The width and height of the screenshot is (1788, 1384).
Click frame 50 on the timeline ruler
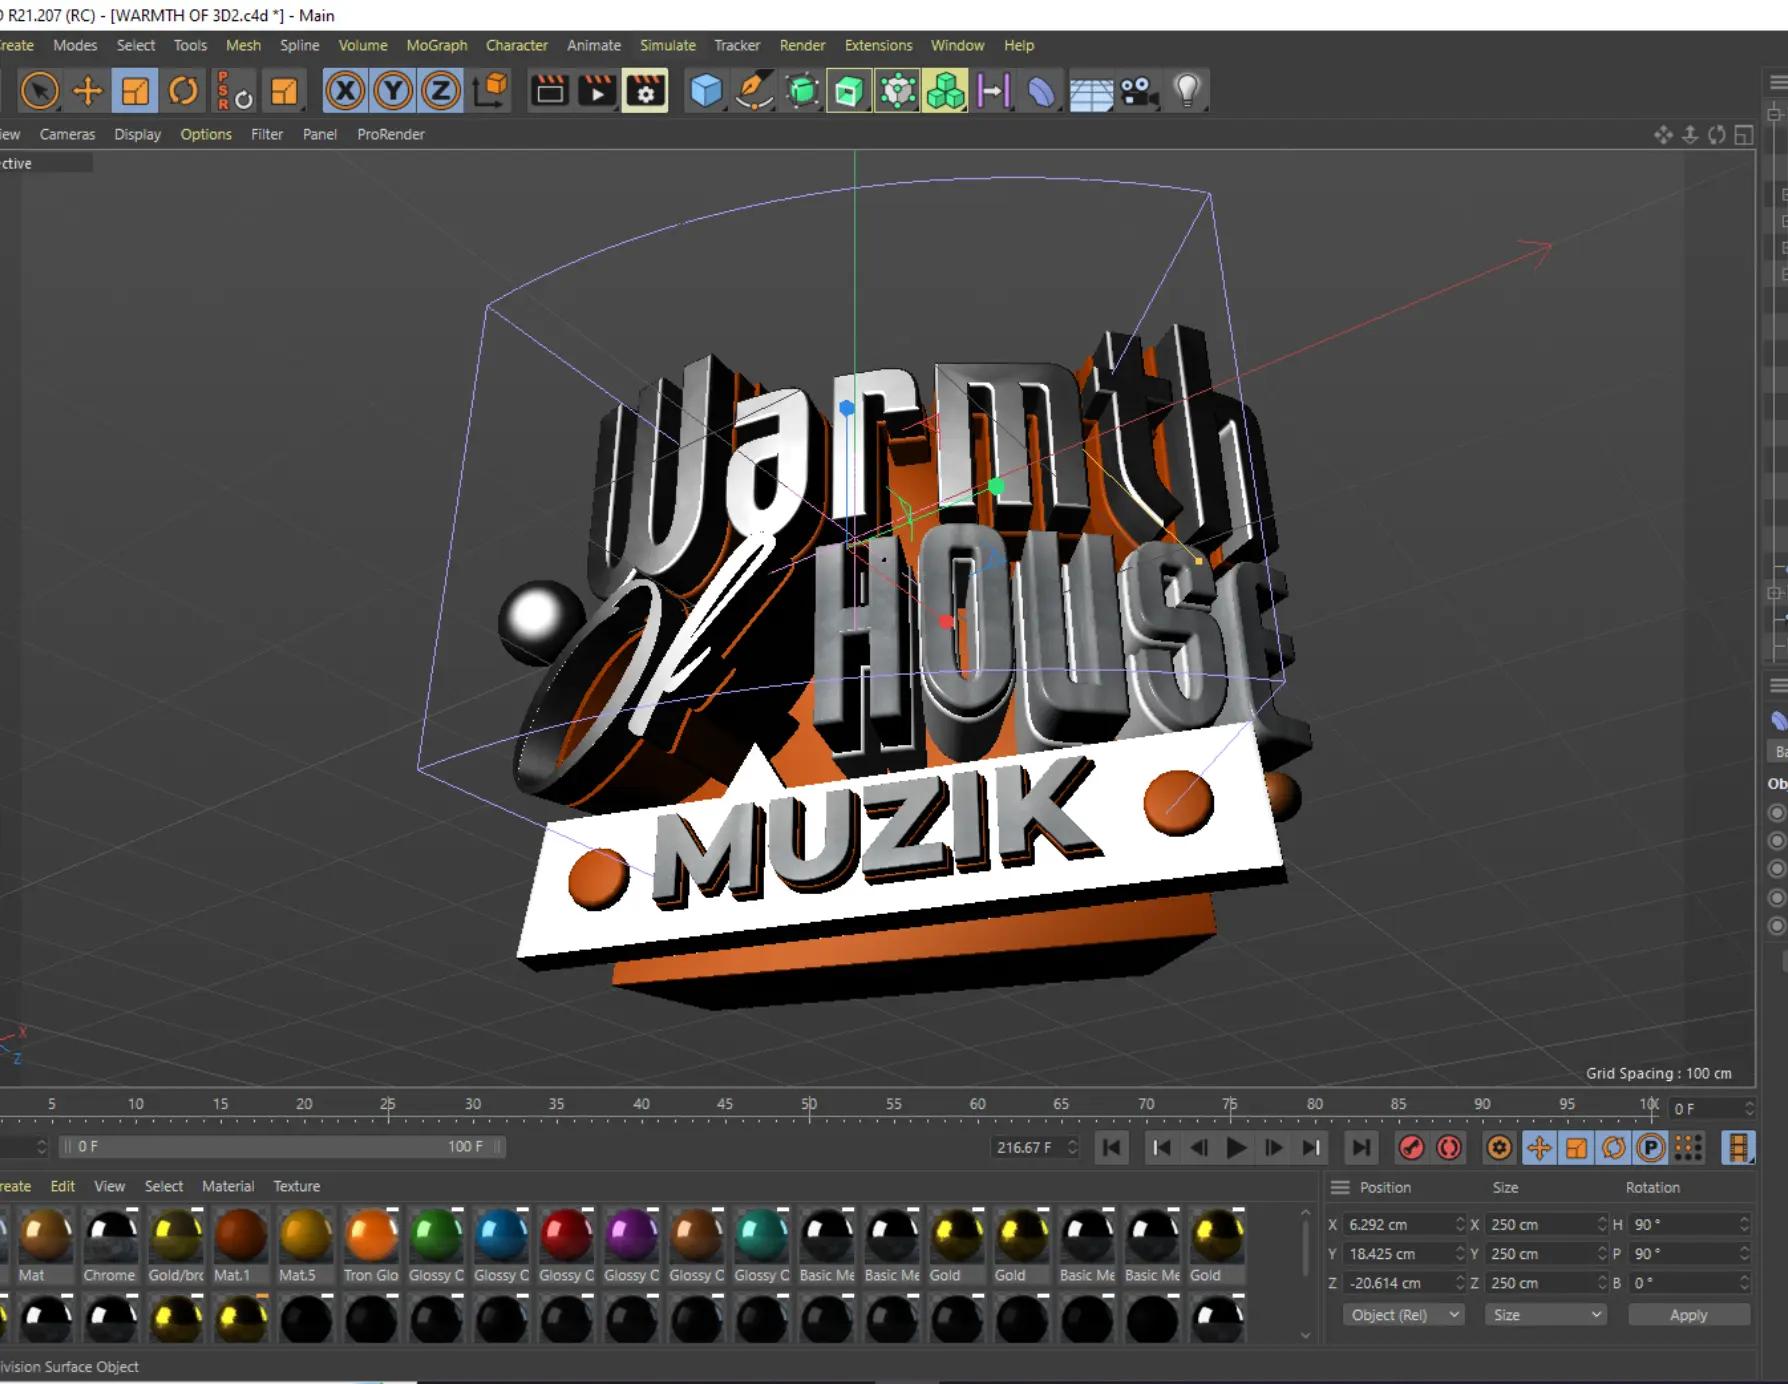[x=809, y=1105]
